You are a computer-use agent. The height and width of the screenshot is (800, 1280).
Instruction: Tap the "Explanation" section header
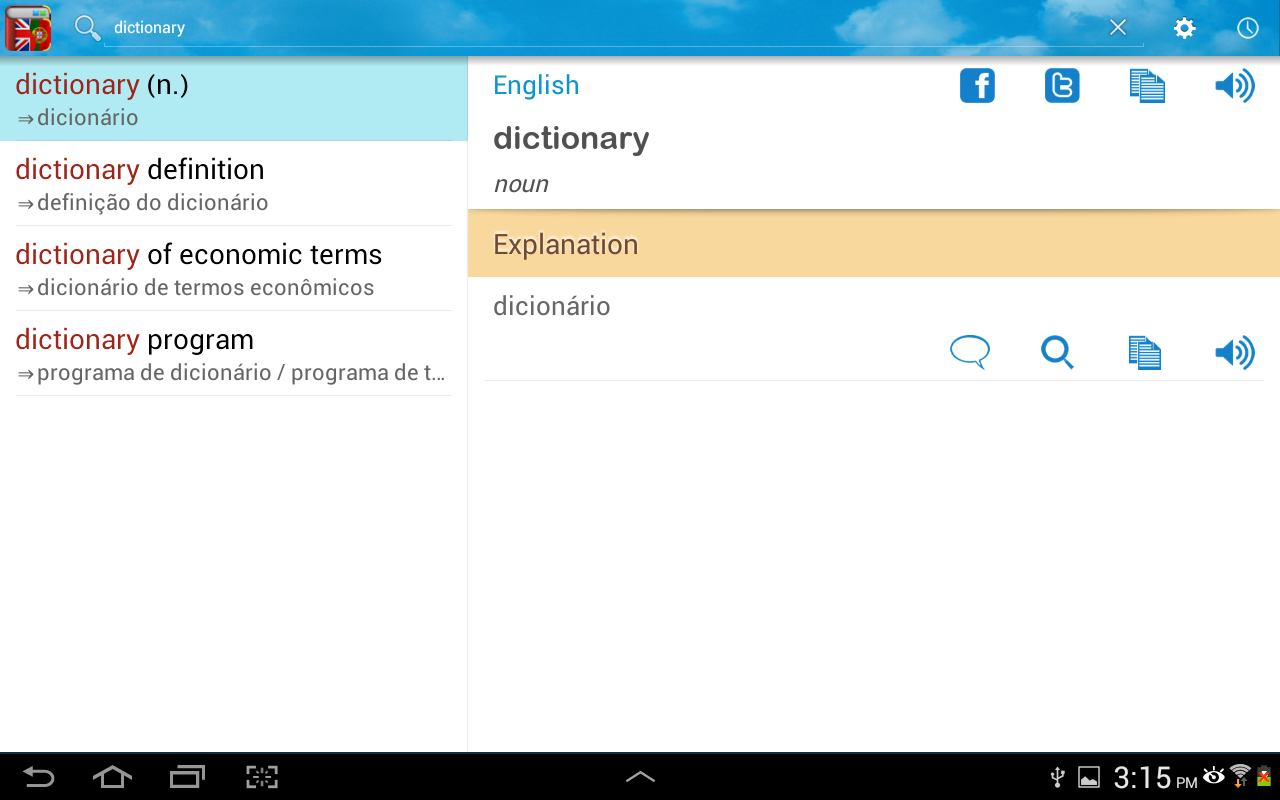click(x=566, y=244)
